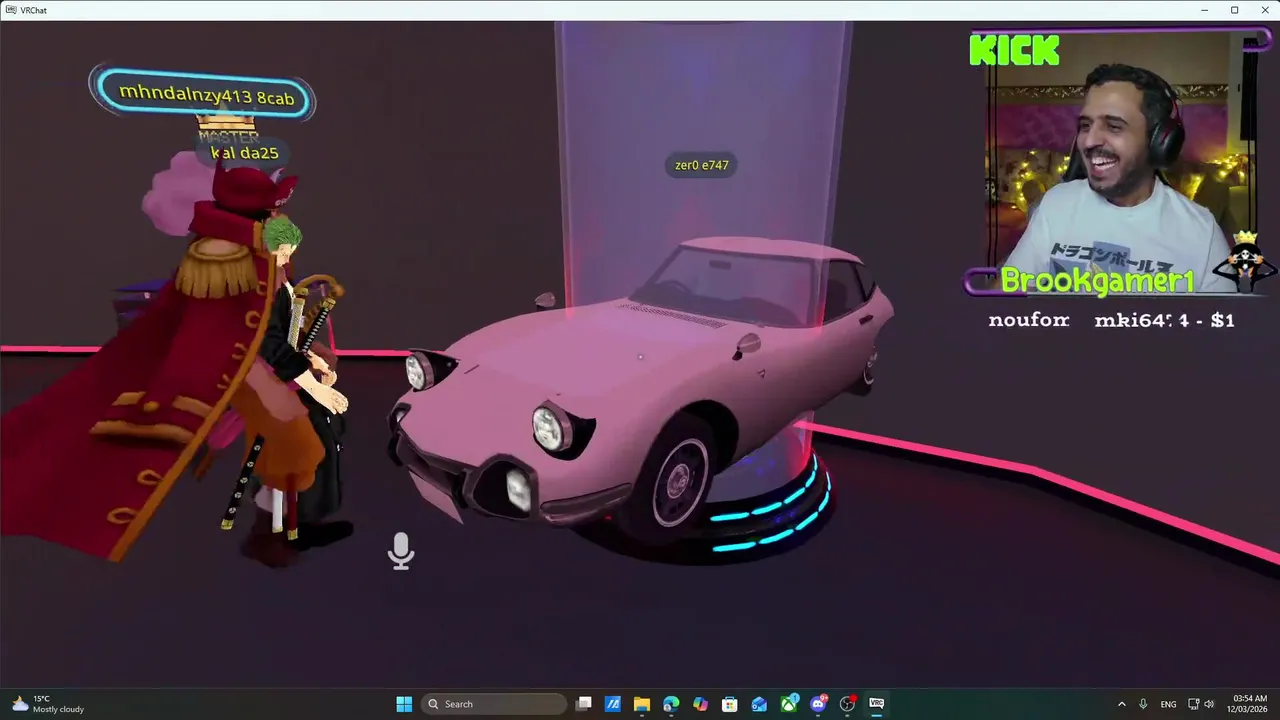Click the mki64 donation ticker text

[x=1165, y=320]
